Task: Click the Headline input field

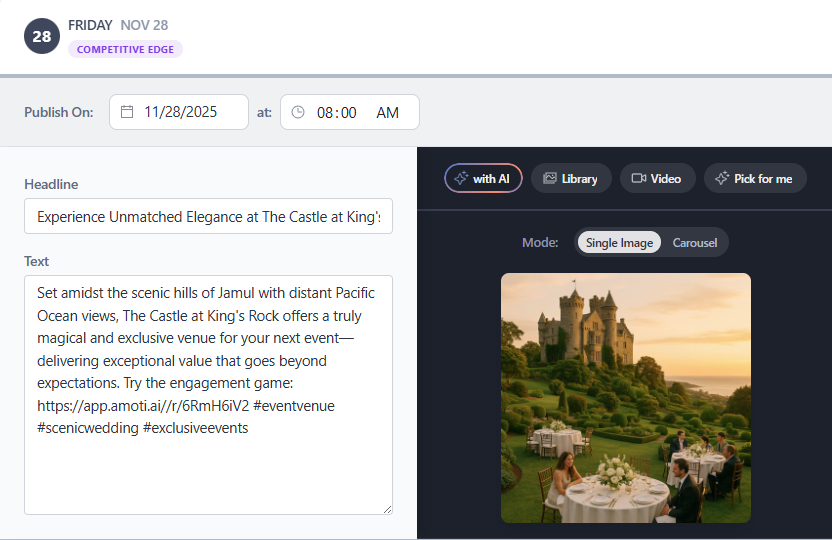Action: click(208, 216)
